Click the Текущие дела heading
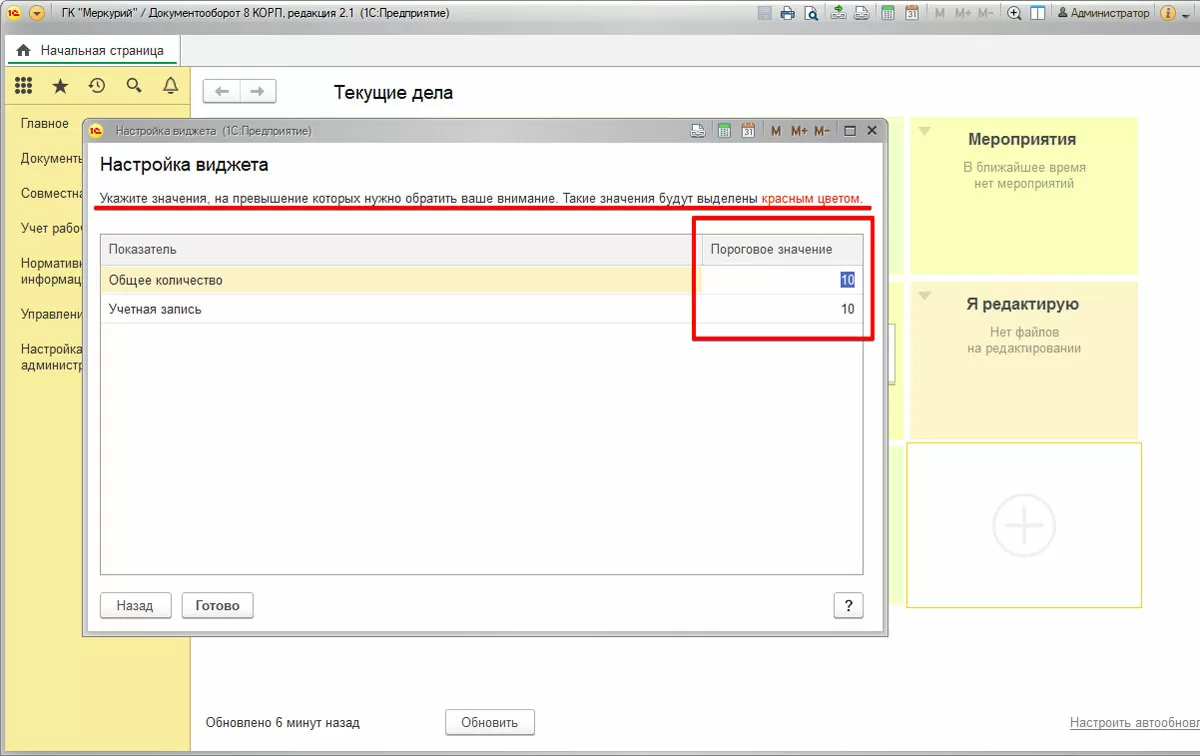The height and width of the screenshot is (756, 1200). coord(393,93)
